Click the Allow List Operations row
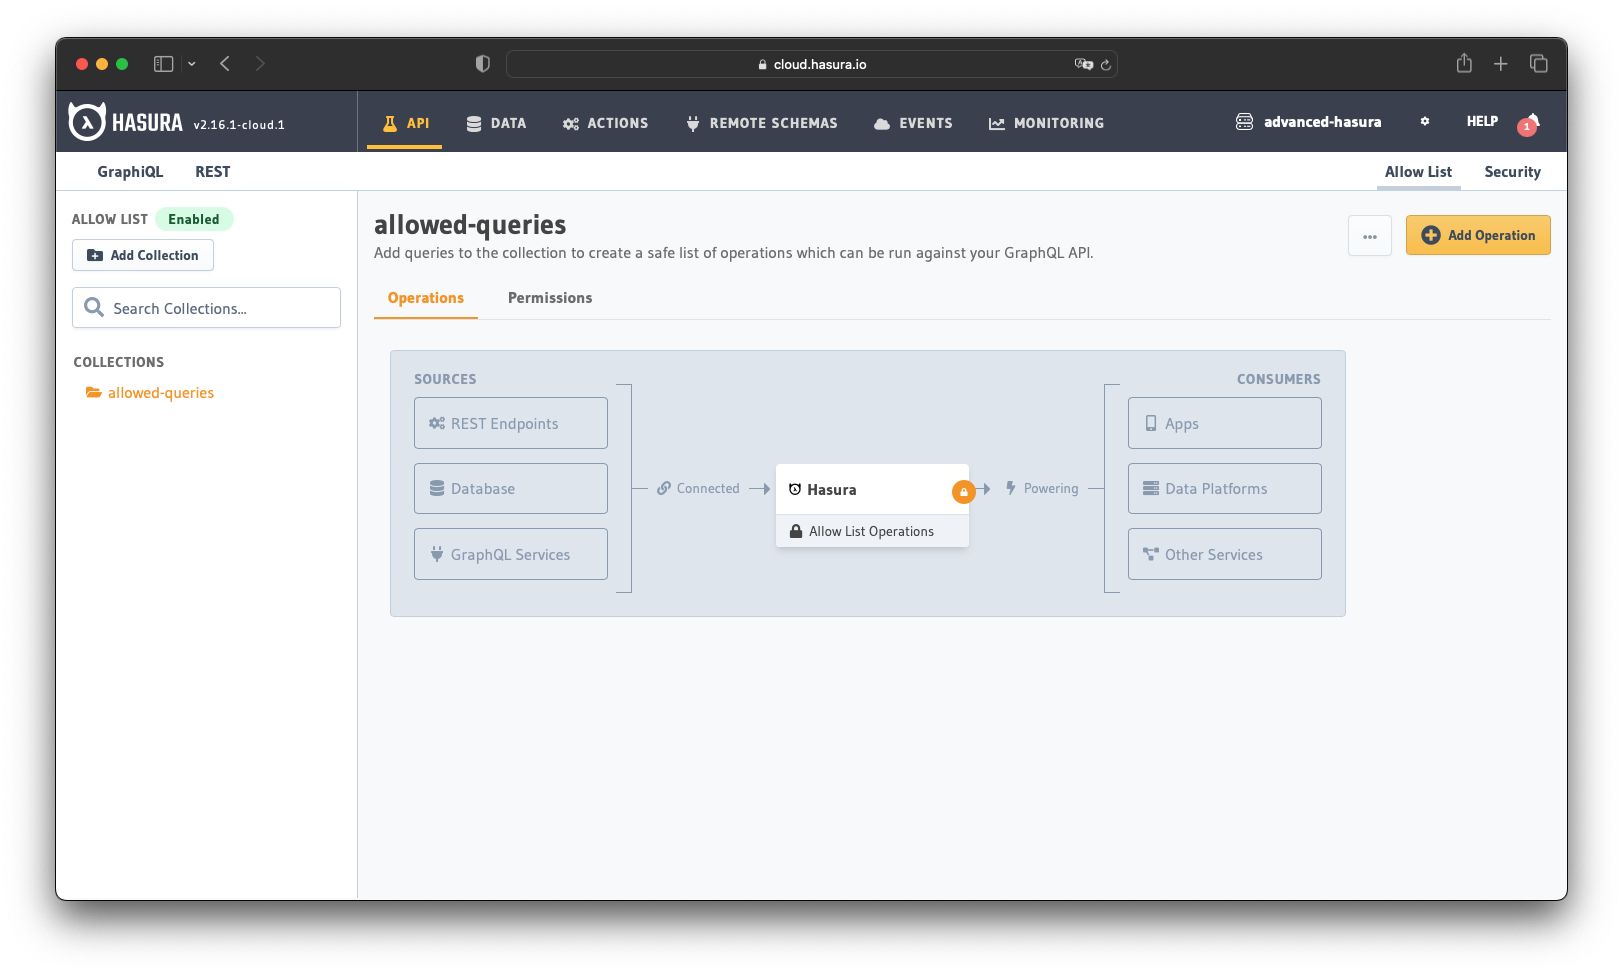 [x=872, y=531]
